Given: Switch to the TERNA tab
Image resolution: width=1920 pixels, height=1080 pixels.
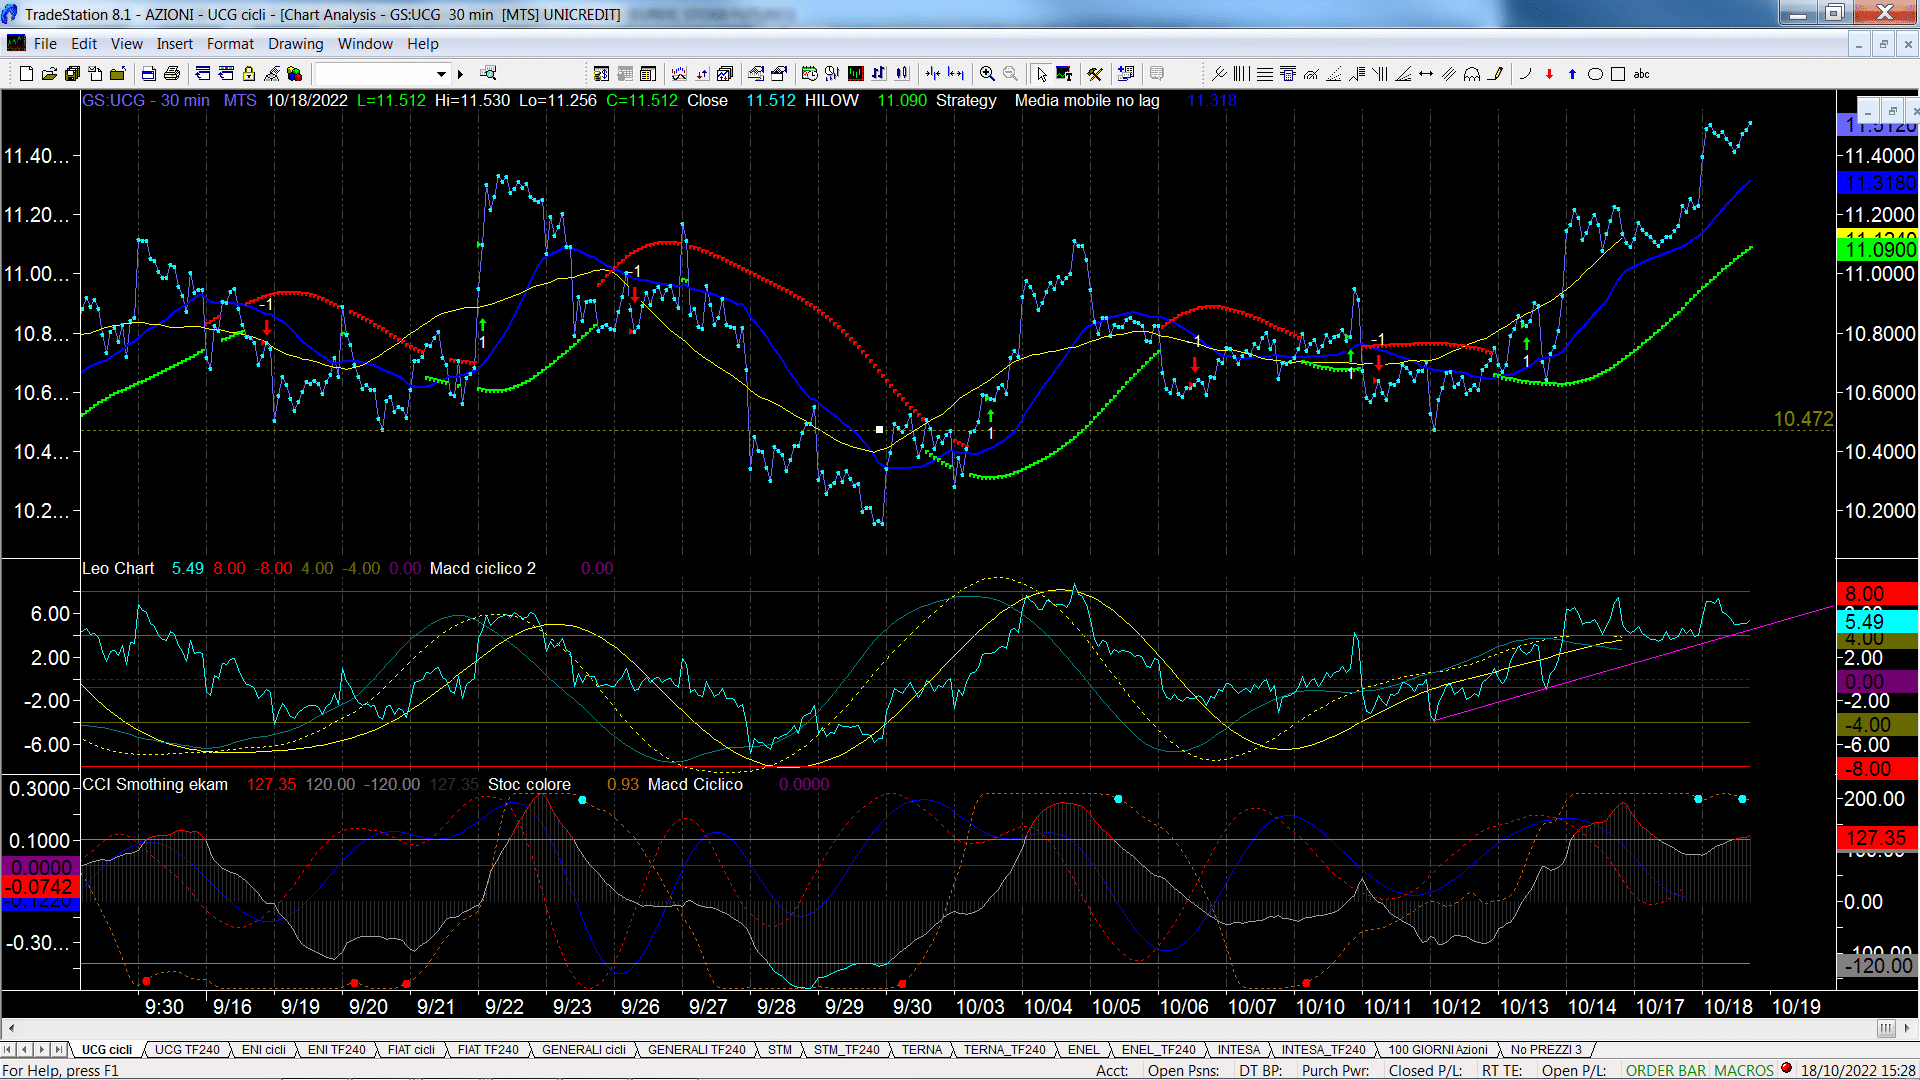Looking at the screenshot, I should coord(922,1050).
